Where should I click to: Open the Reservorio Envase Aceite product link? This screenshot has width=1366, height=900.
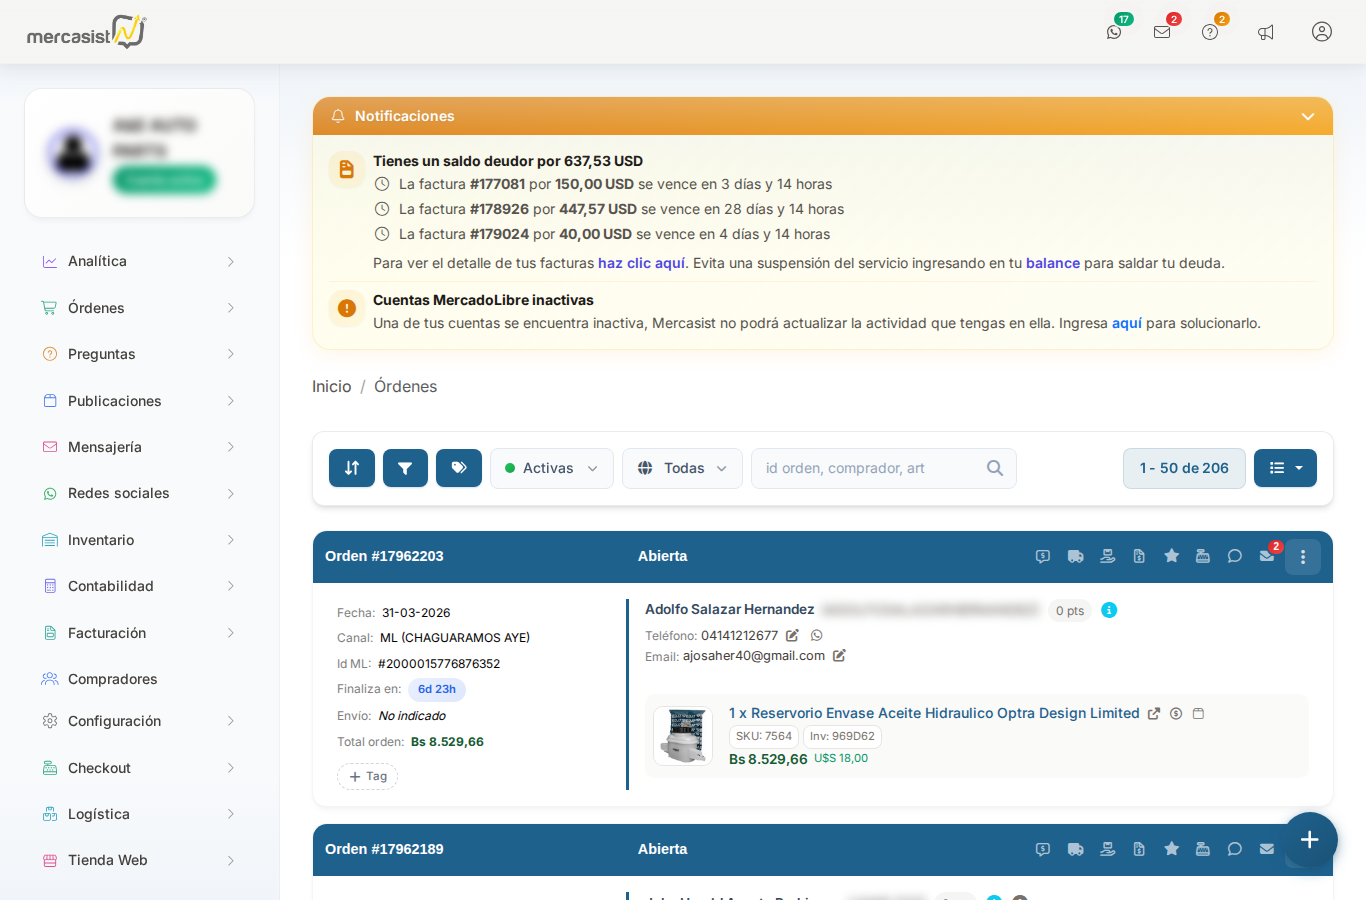click(934, 713)
